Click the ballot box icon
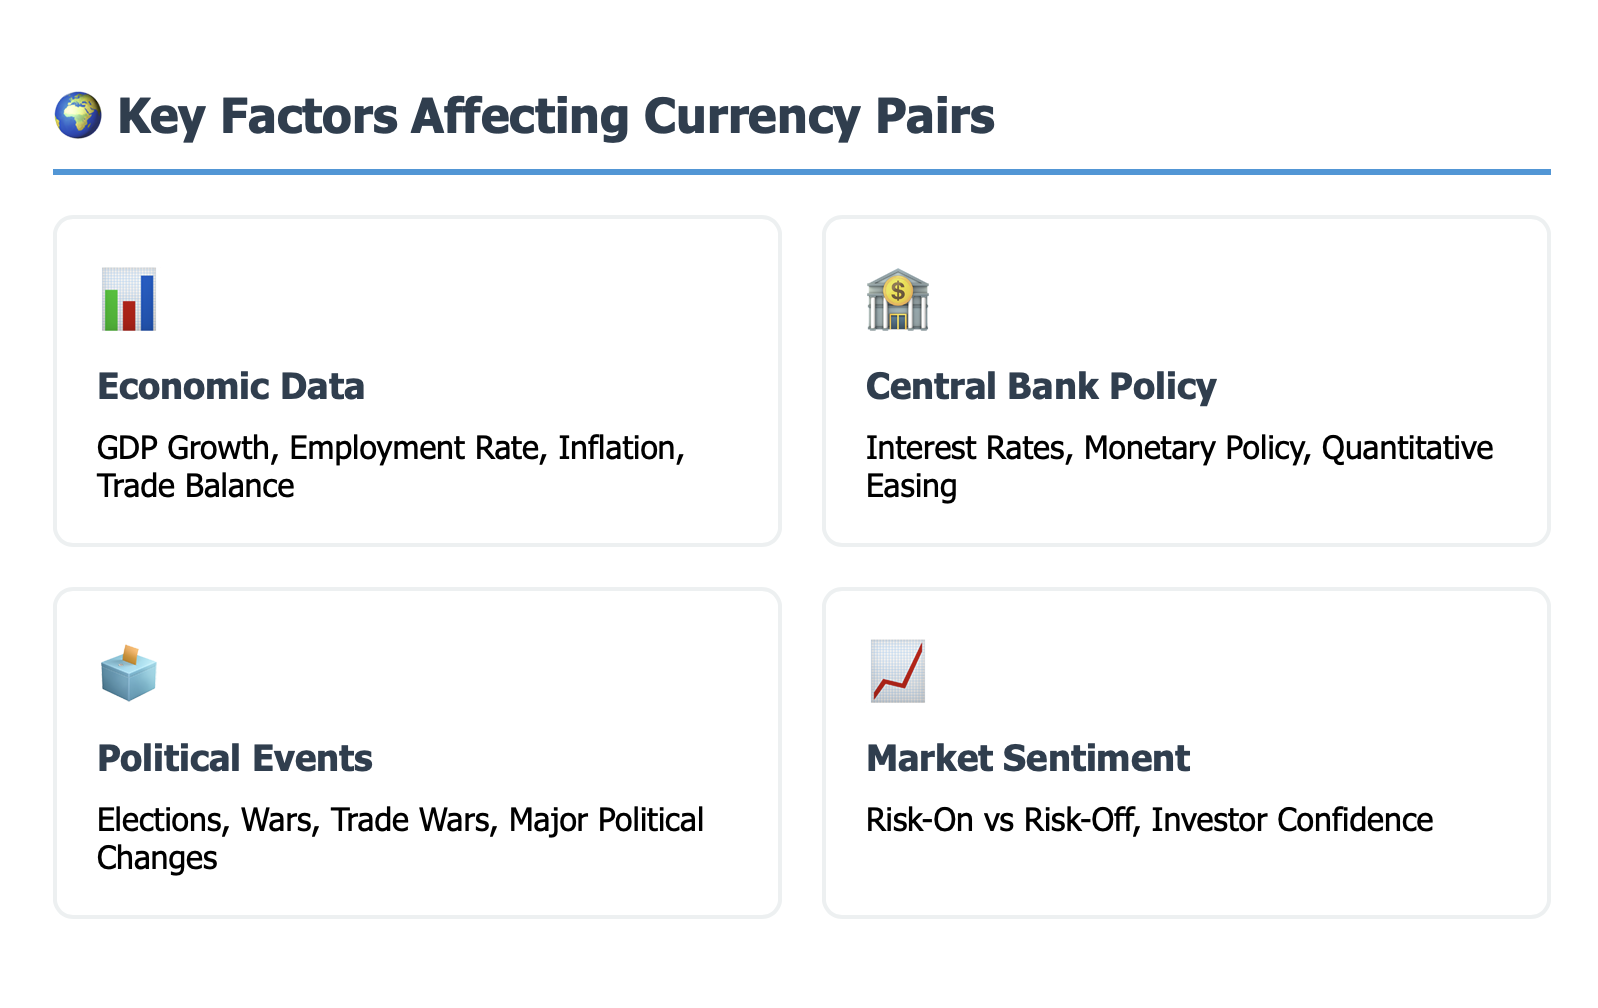1598x1008 pixels. (x=129, y=672)
